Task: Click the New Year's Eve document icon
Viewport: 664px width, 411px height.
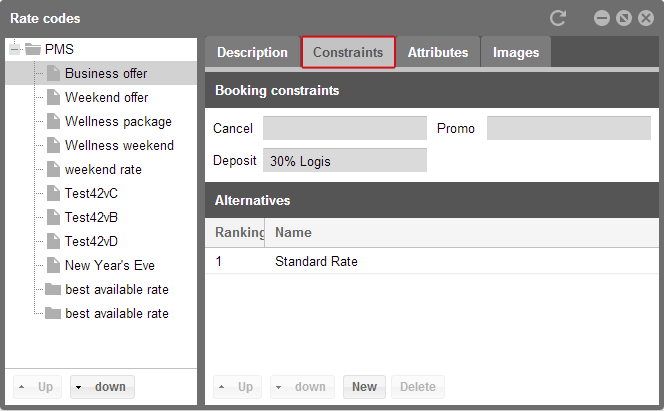Action: coord(53,265)
